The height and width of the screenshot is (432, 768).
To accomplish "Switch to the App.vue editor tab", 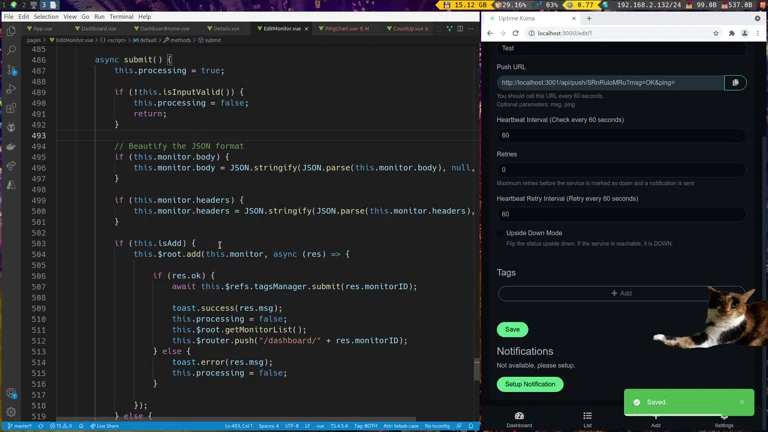I will 40,28.
